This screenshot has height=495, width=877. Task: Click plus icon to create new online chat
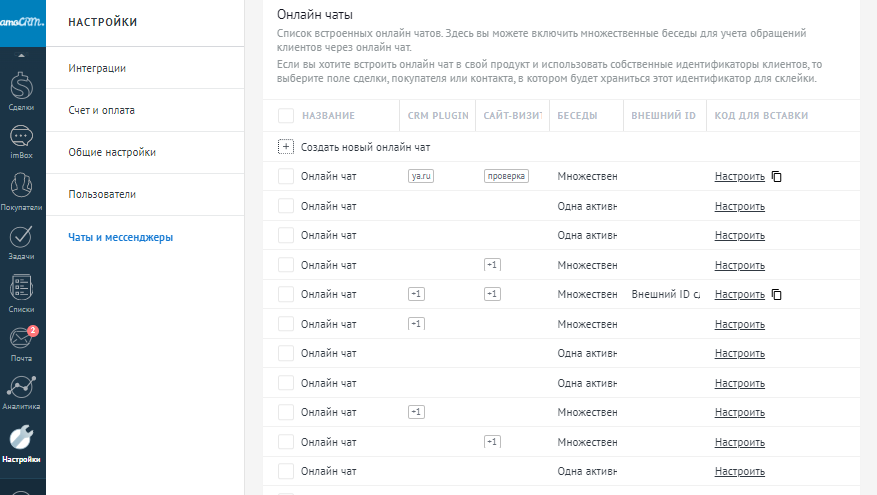[x=286, y=147]
